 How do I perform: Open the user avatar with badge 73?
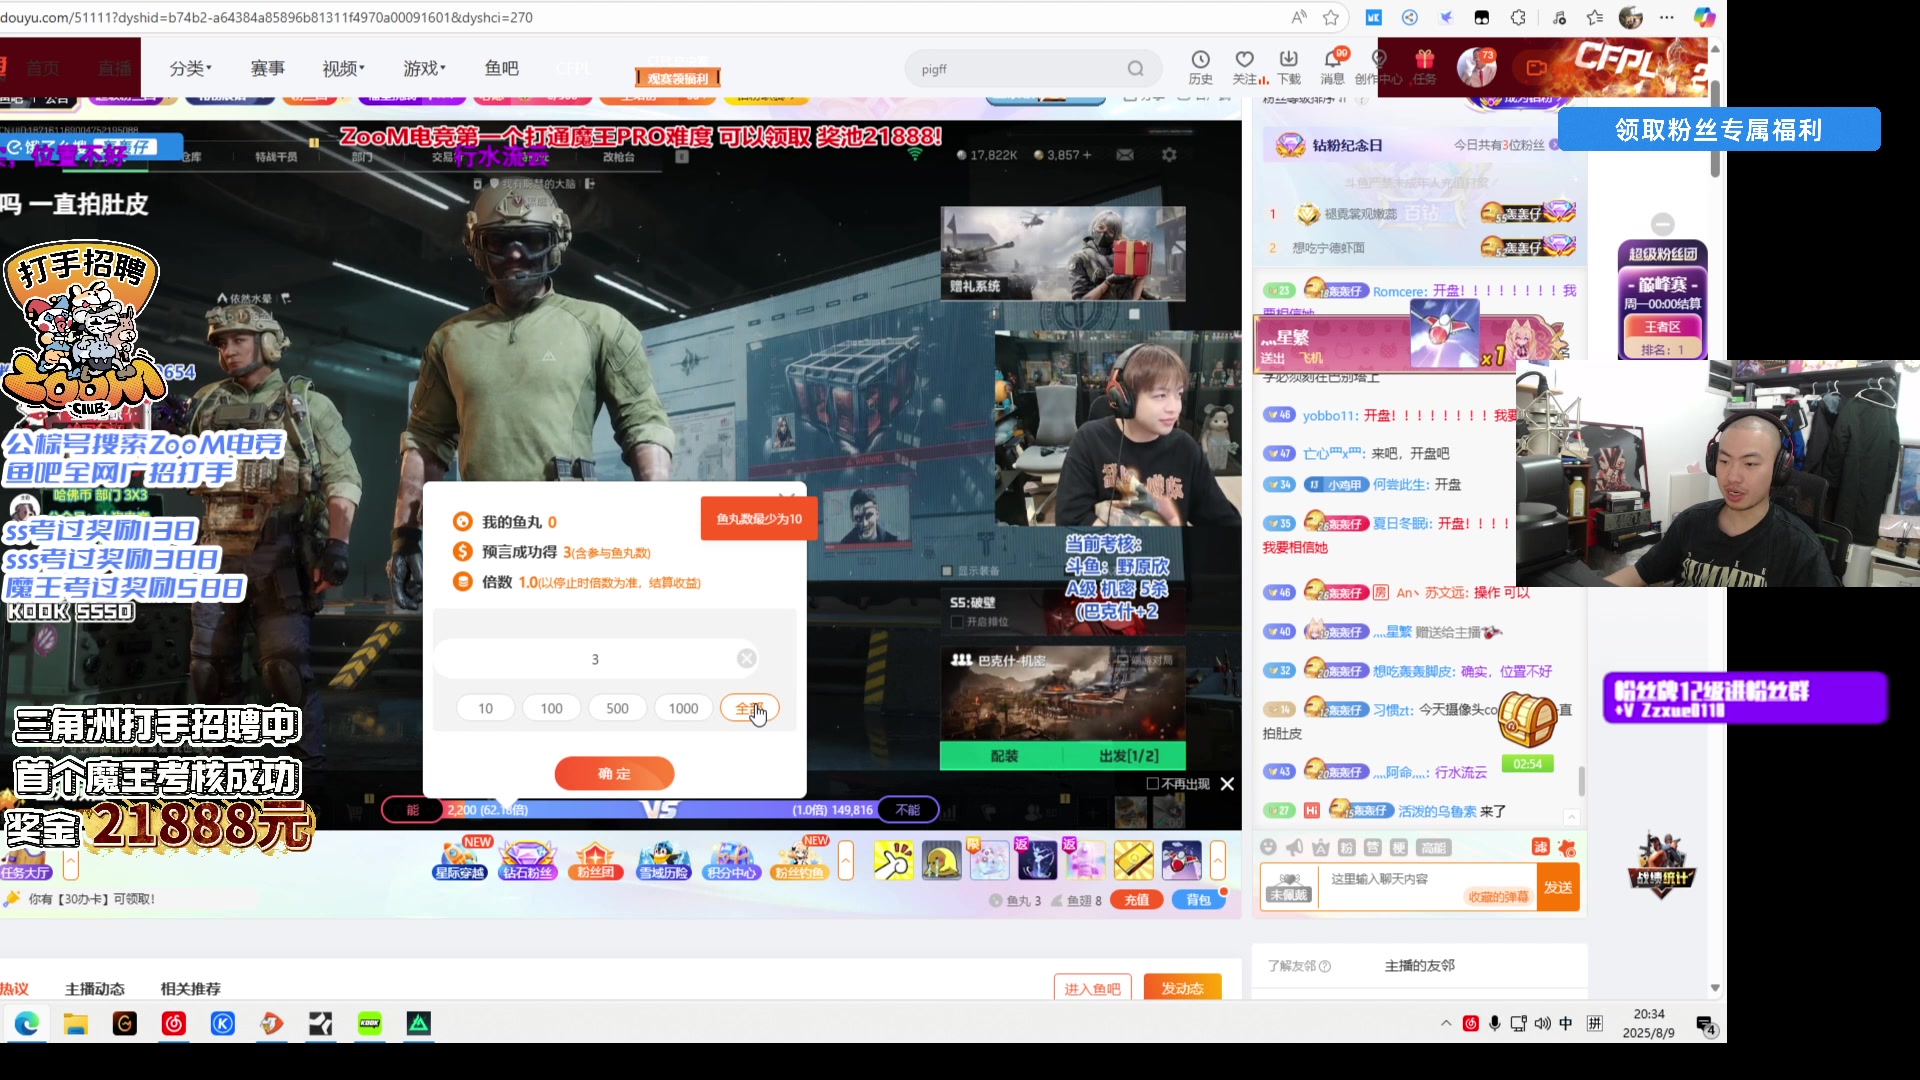[x=1477, y=67]
